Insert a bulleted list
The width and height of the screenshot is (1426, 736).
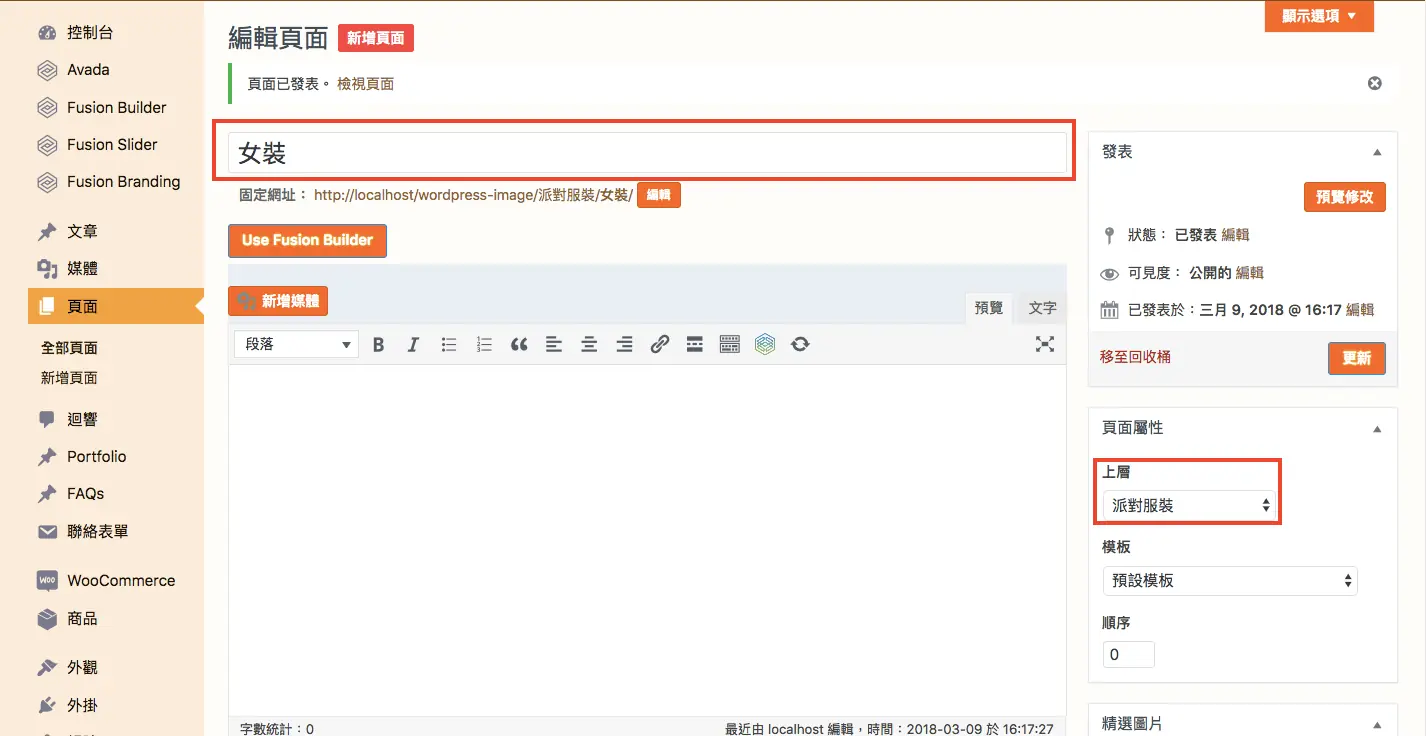tap(449, 344)
